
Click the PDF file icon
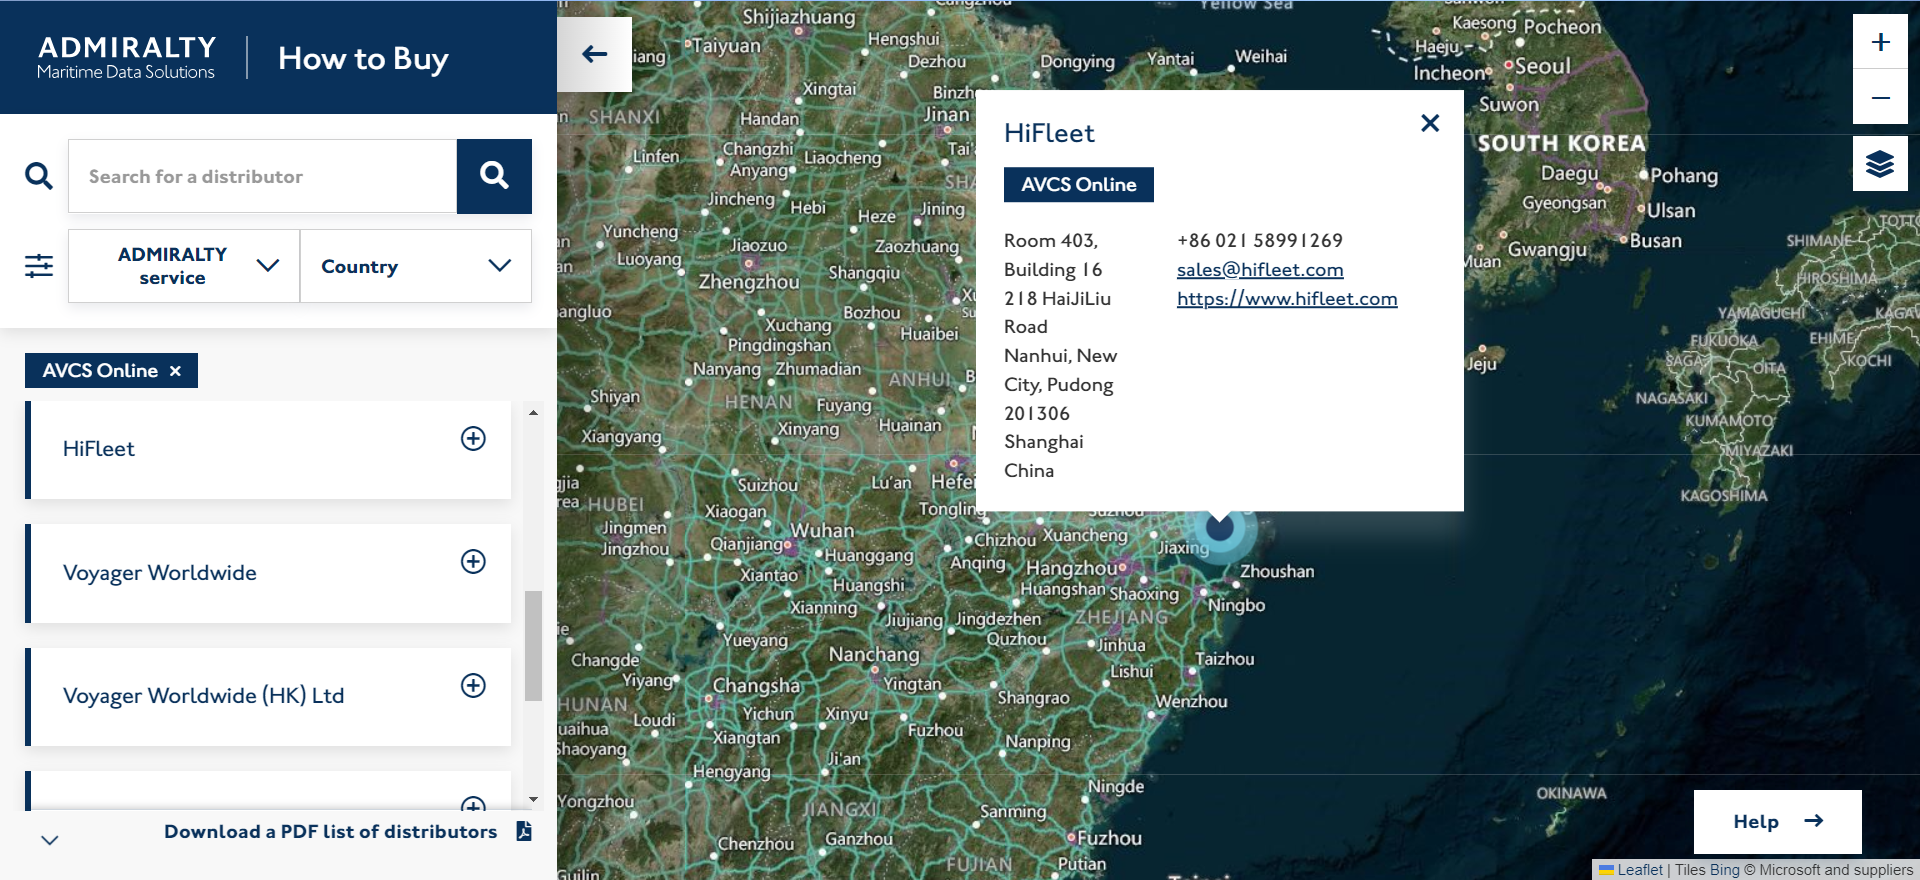pyautogui.click(x=524, y=831)
